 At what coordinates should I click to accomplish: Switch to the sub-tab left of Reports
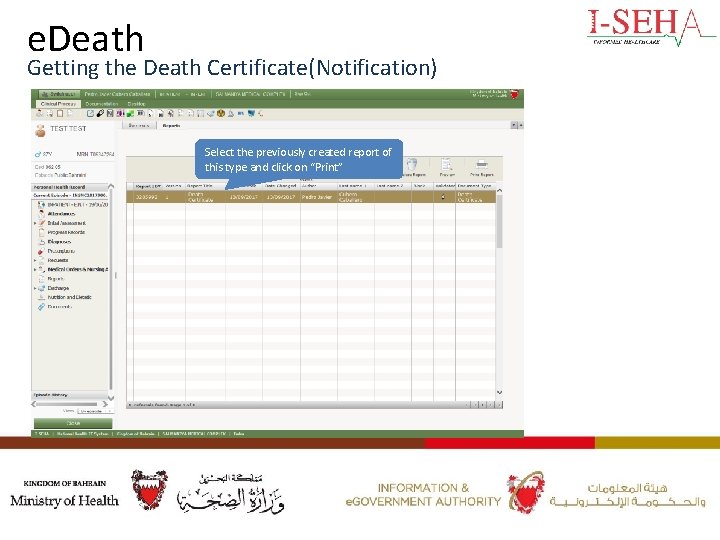tap(139, 125)
